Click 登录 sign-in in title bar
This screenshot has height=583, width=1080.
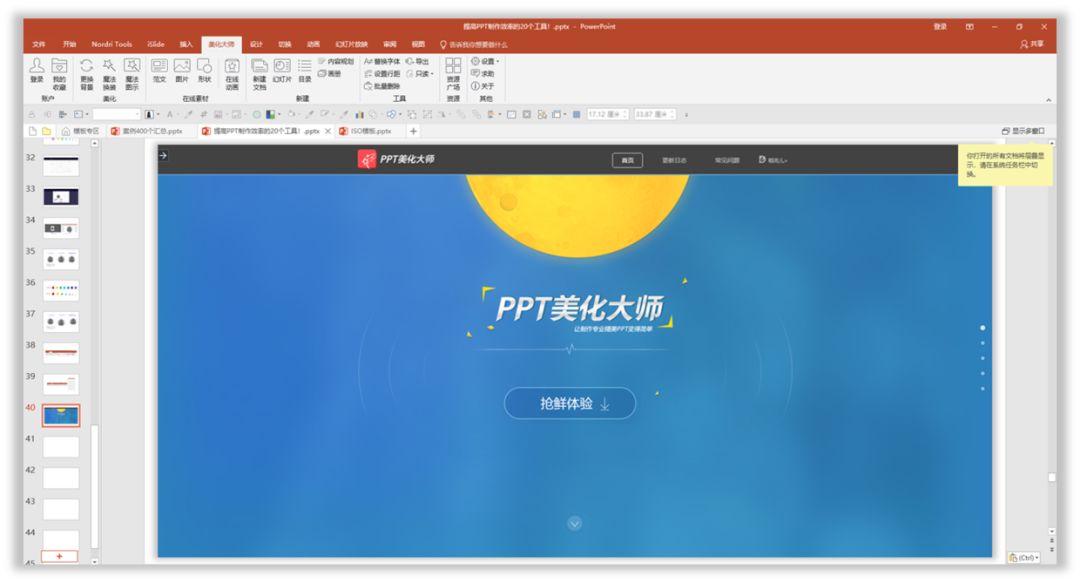click(939, 26)
